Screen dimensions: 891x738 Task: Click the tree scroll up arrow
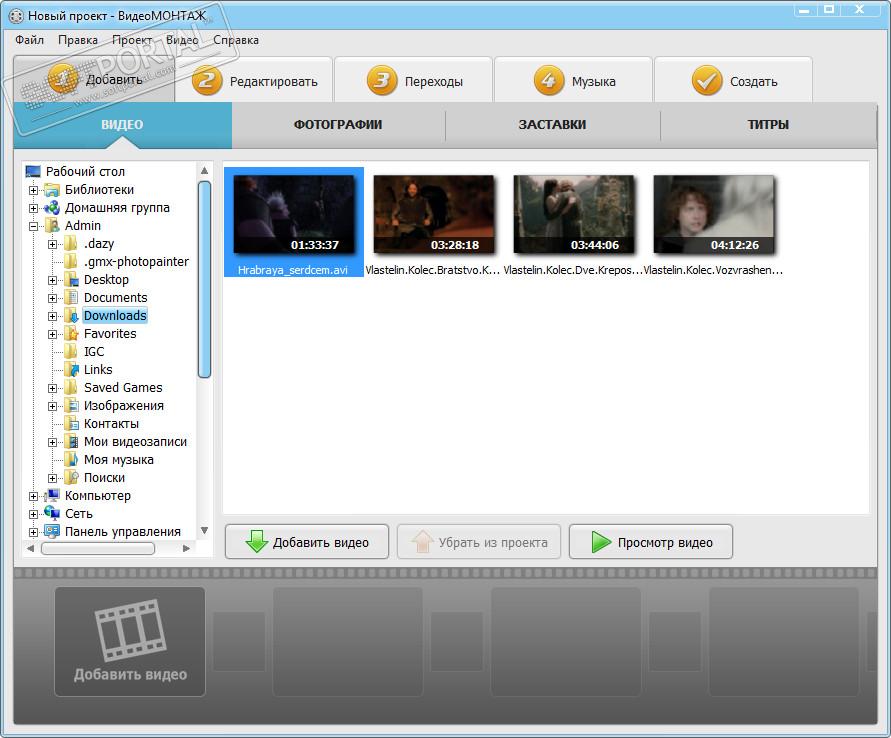(205, 170)
